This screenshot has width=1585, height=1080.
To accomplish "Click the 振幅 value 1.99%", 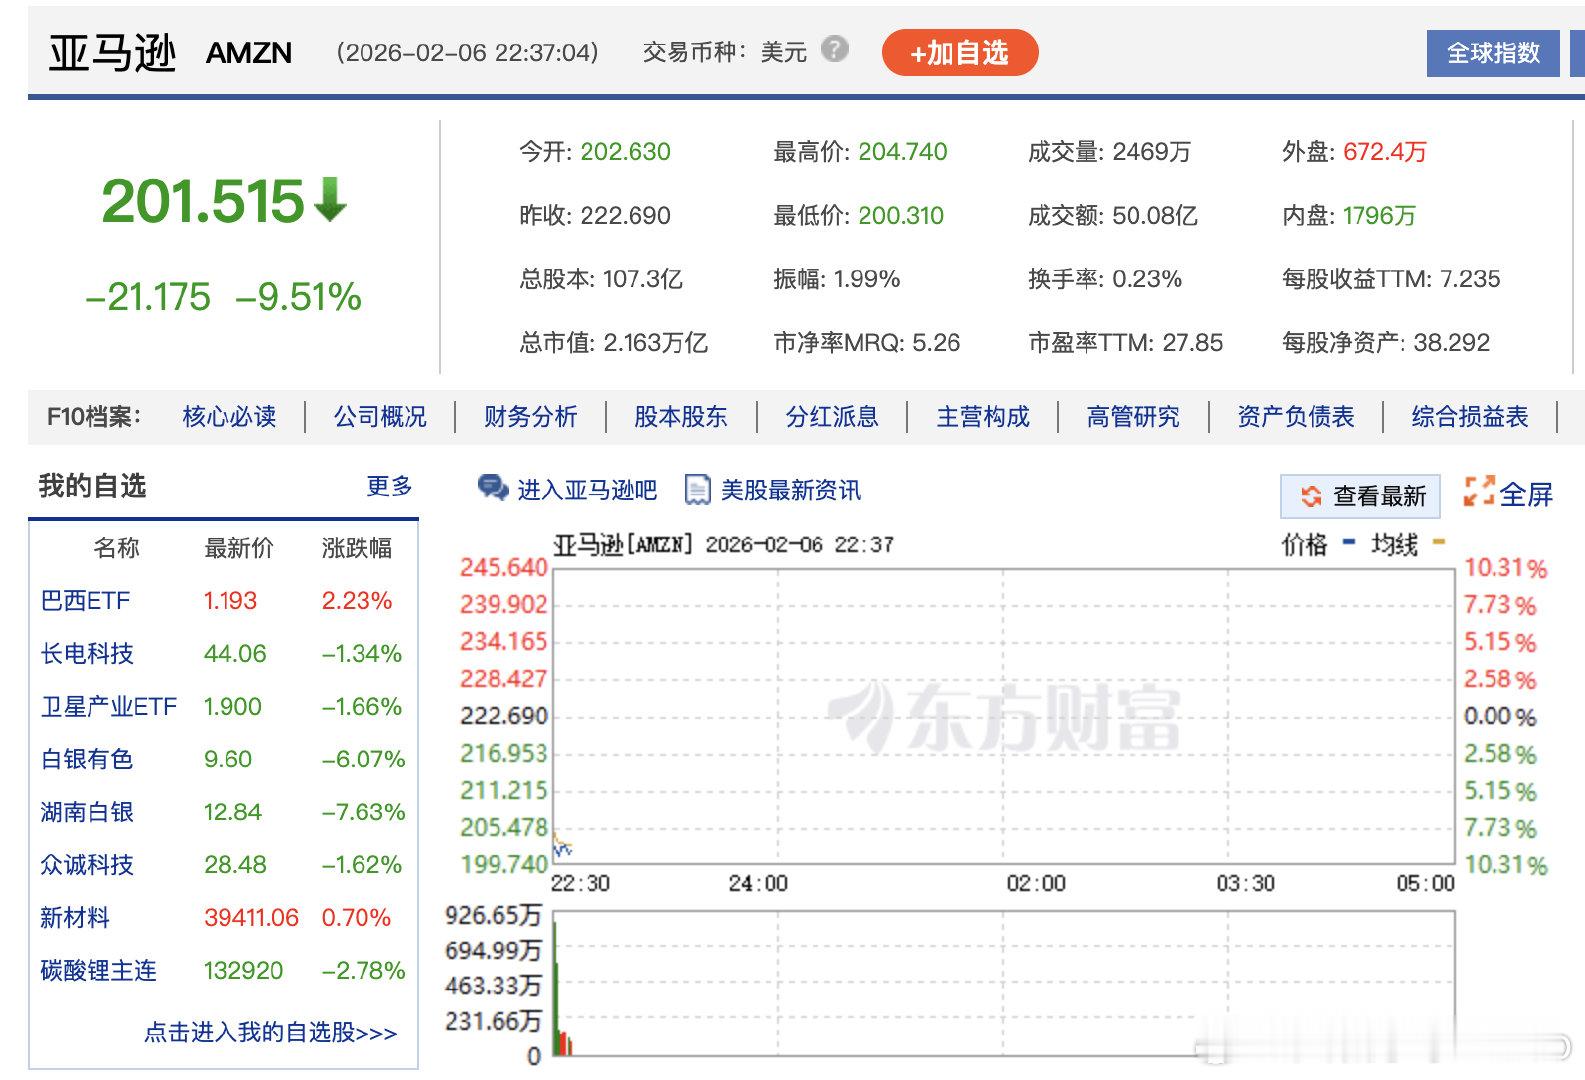I will click(865, 279).
